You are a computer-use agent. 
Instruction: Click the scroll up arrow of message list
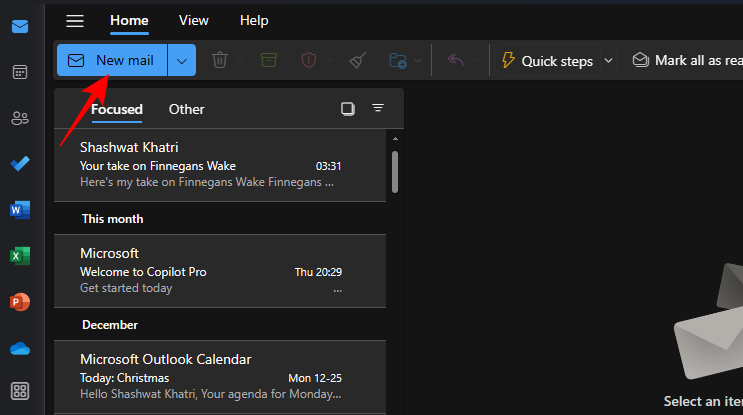[x=395, y=139]
